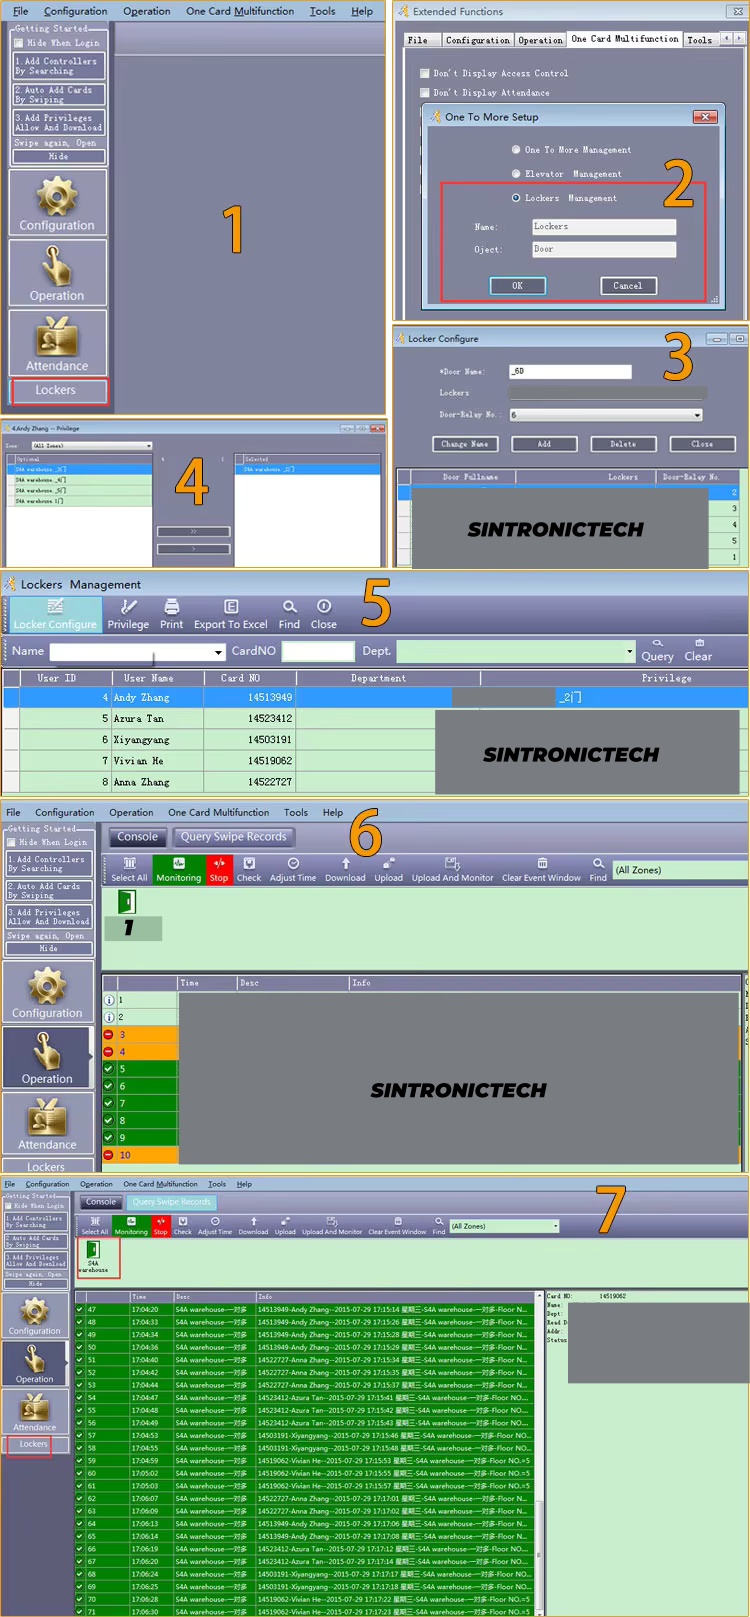Viewport: 750px width, 1617px height.
Task: Click Check icon above door labeled 1
Action: (249, 863)
